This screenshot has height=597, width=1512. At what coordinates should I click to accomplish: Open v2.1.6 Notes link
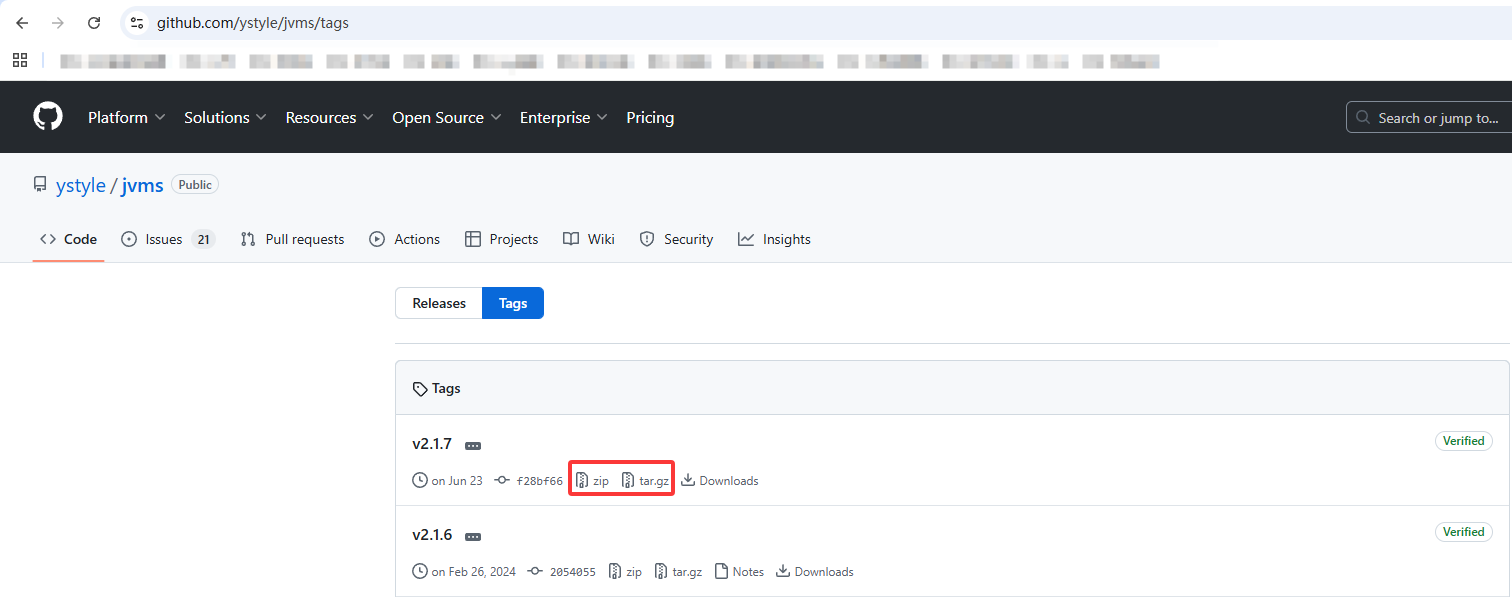[740, 572]
